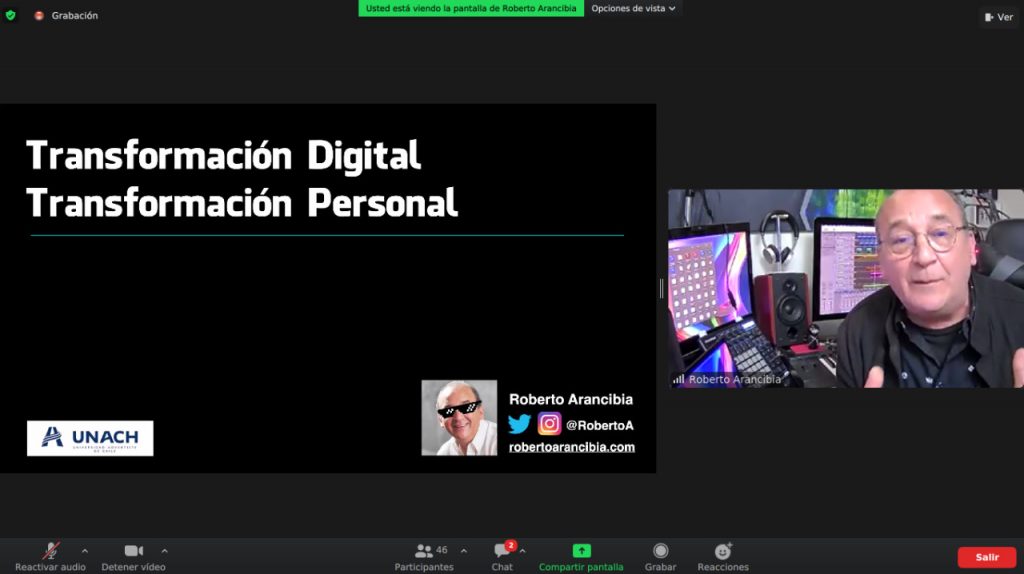Start recording with Grabar icon

tap(660, 551)
